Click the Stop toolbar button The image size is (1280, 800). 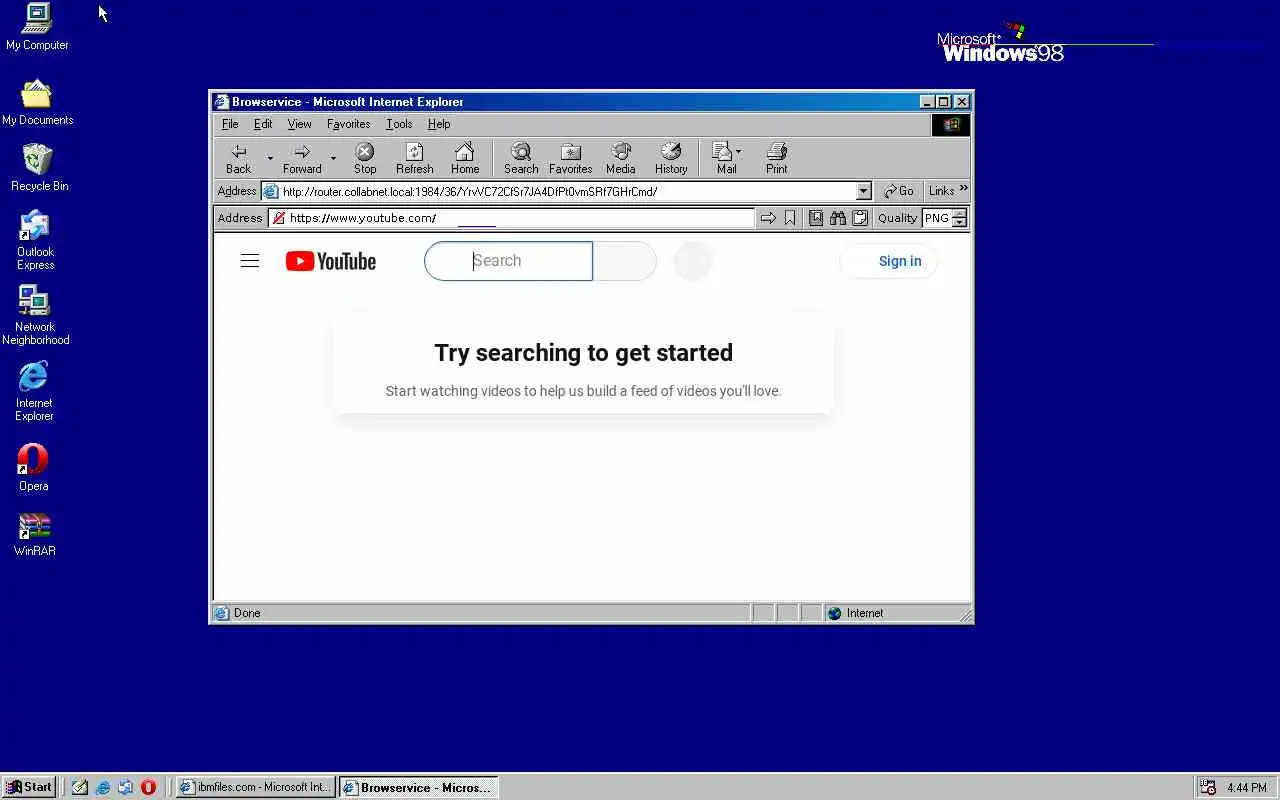pyautogui.click(x=365, y=158)
